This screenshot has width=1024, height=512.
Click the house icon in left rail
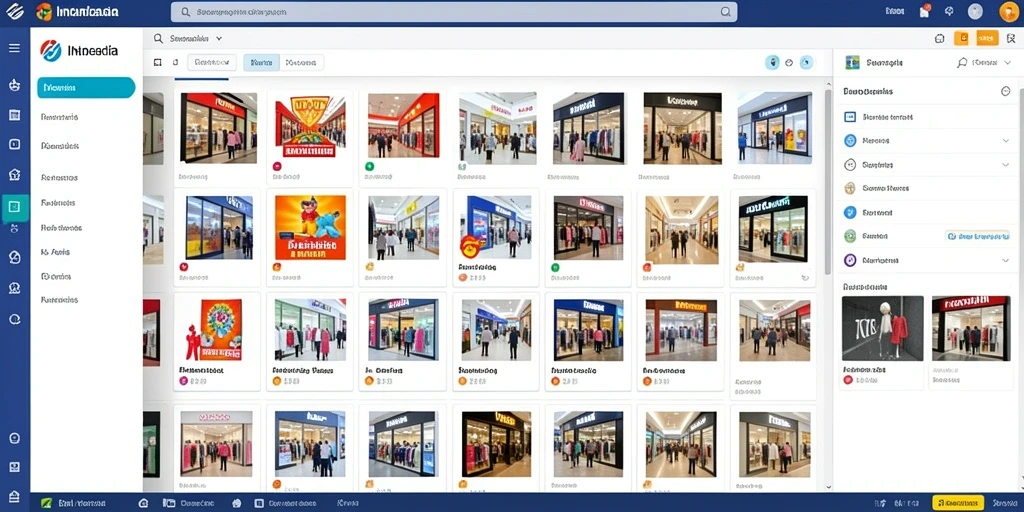coord(14,174)
